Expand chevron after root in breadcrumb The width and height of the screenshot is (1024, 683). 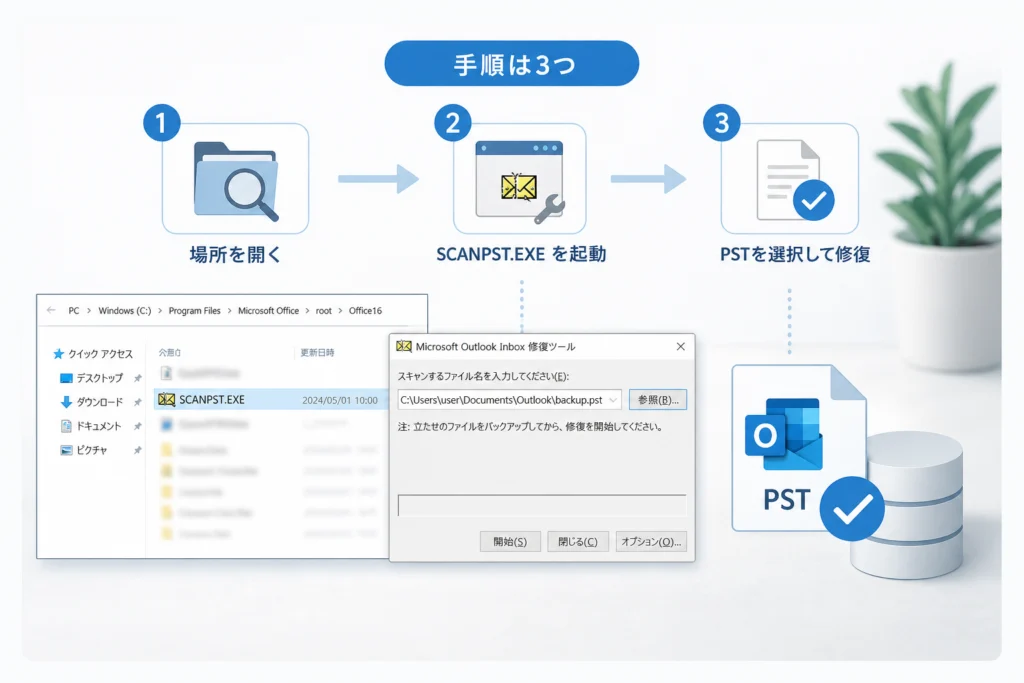[340, 311]
